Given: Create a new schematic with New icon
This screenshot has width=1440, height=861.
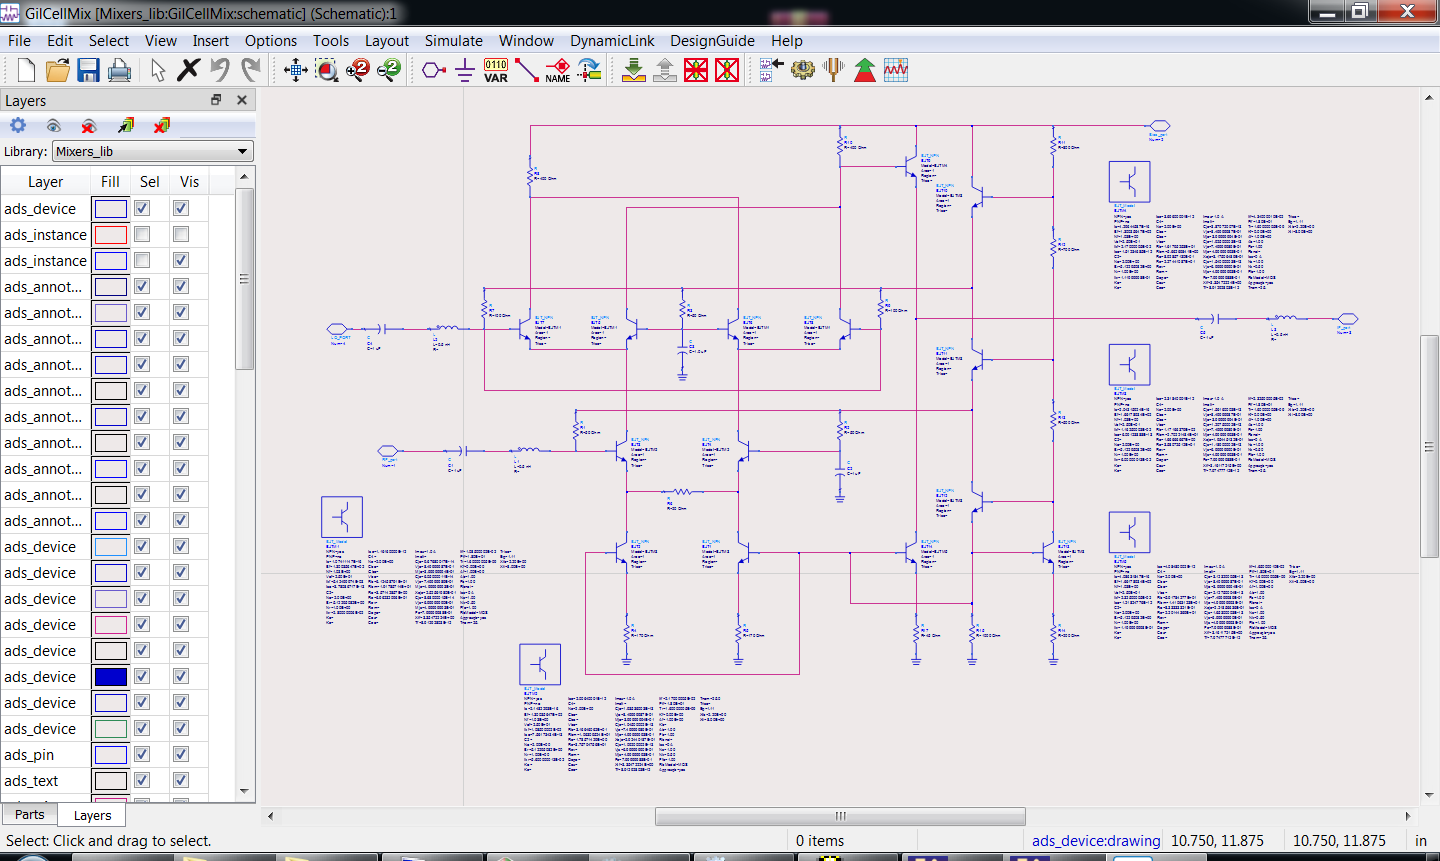Looking at the screenshot, I should 26,70.
